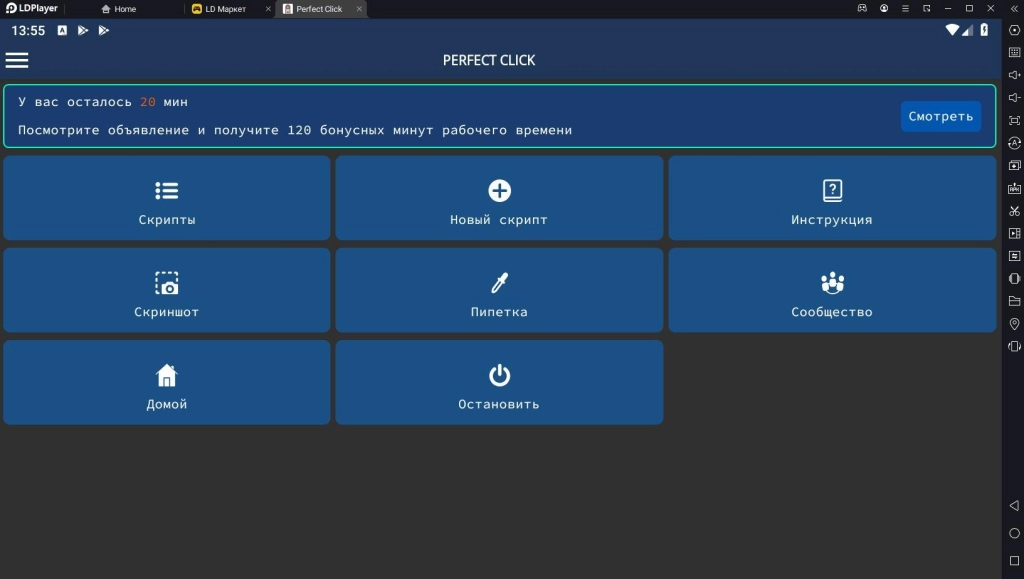Open the LDPlayer settings hexagon icon

click(1014, 30)
